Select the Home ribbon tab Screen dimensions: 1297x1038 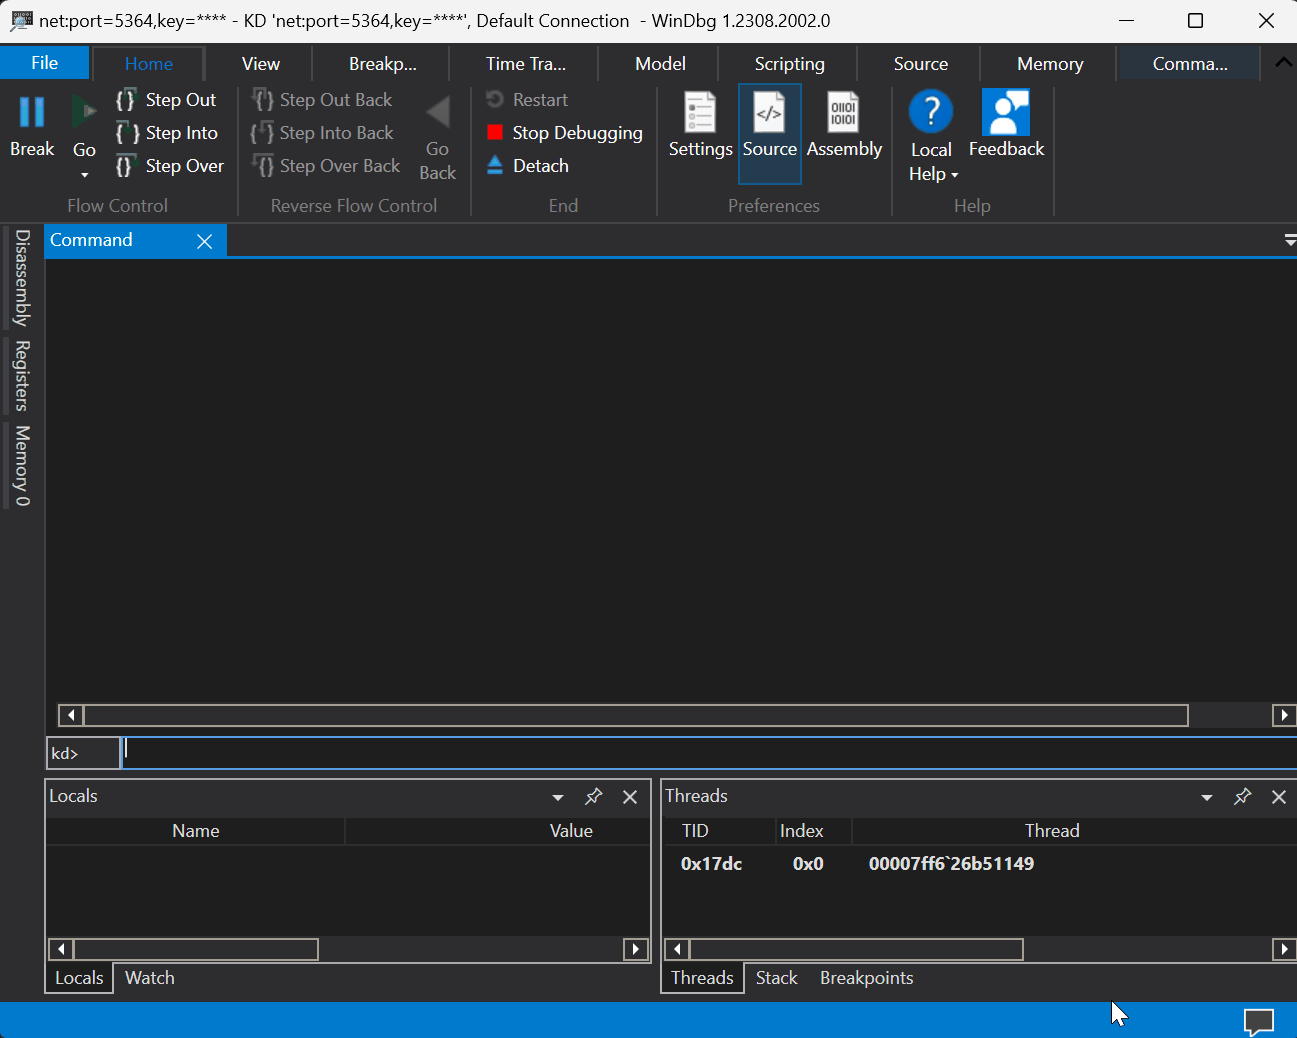[x=149, y=64]
